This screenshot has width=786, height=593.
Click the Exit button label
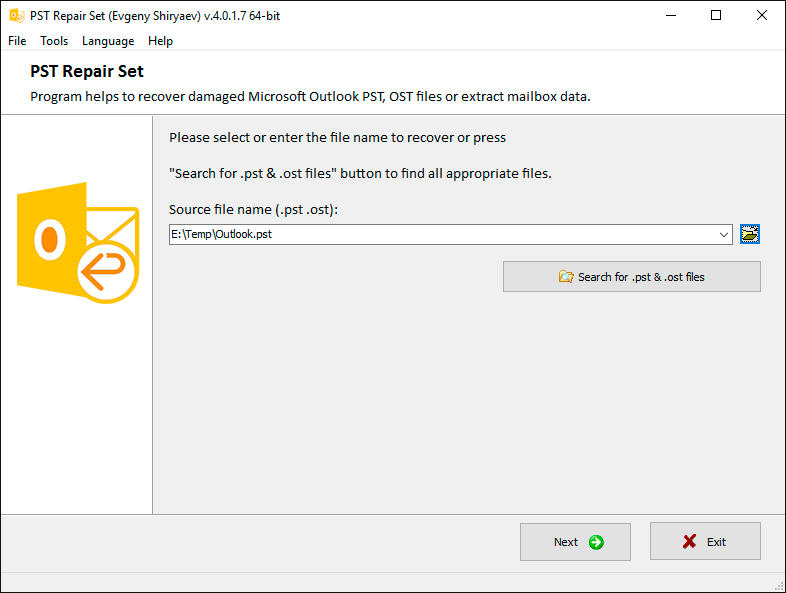tap(716, 542)
